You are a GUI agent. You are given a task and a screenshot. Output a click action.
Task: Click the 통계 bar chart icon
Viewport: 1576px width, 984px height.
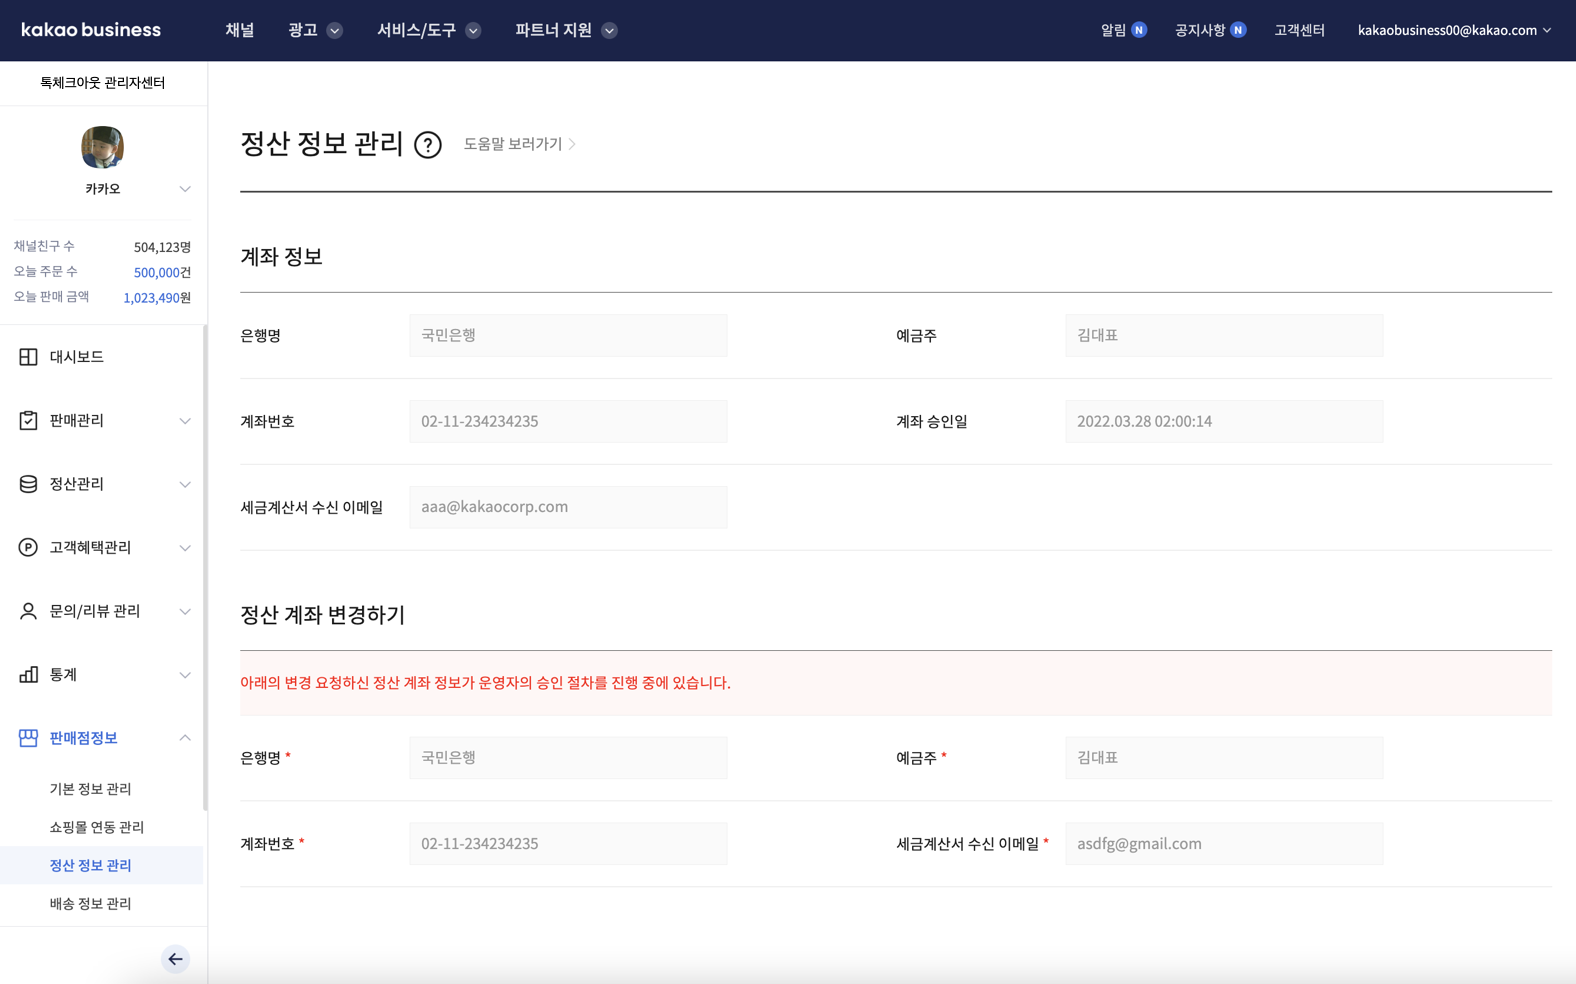(x=28, y=675)
